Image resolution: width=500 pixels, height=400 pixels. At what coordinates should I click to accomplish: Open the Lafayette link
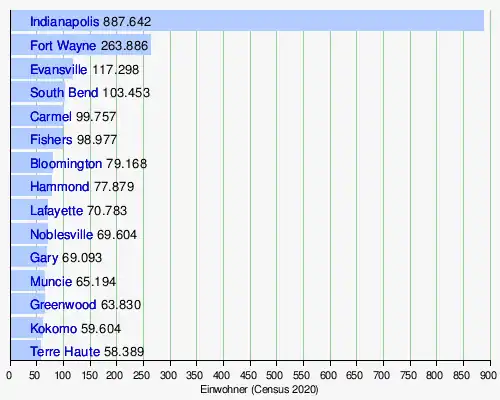point(56,211)
